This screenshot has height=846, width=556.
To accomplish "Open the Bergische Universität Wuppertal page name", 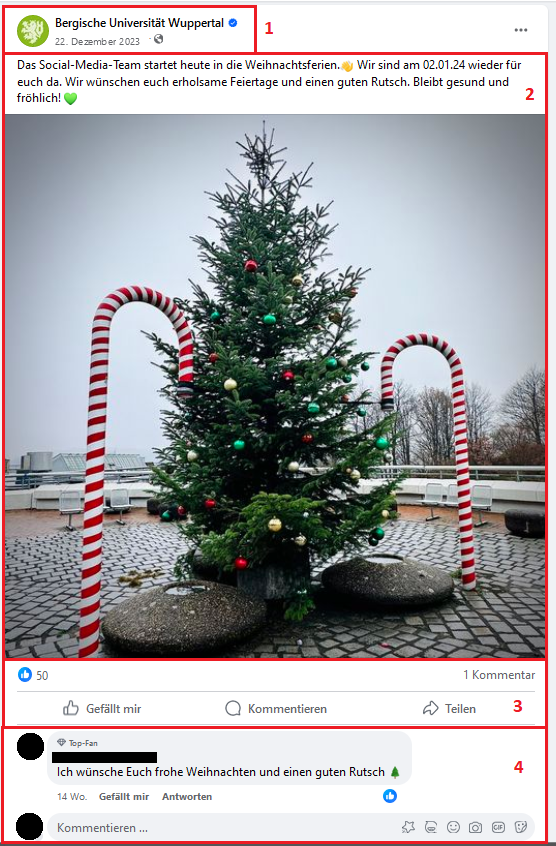I will click(139, 23).
